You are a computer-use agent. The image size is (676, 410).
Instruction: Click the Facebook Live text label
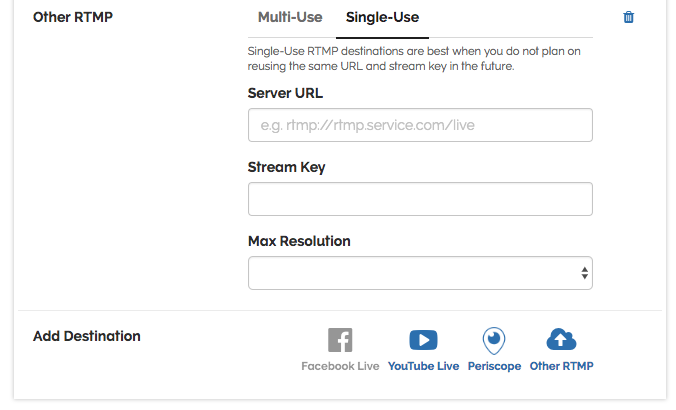340,366
